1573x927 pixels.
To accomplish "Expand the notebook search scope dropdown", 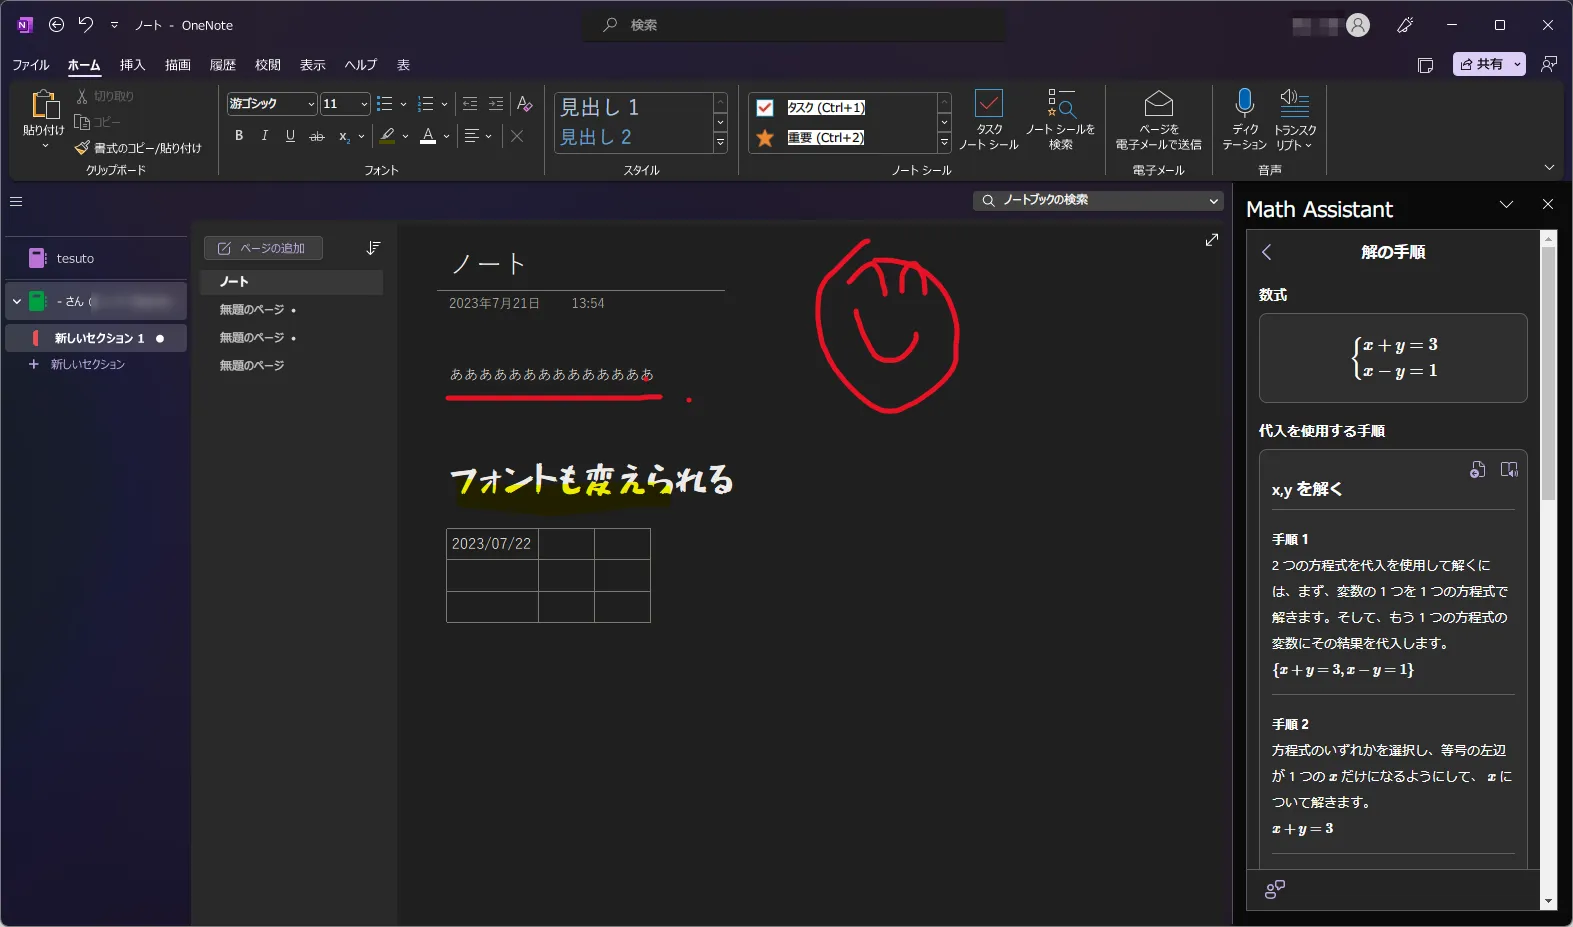I will (x=1214, y=201).
